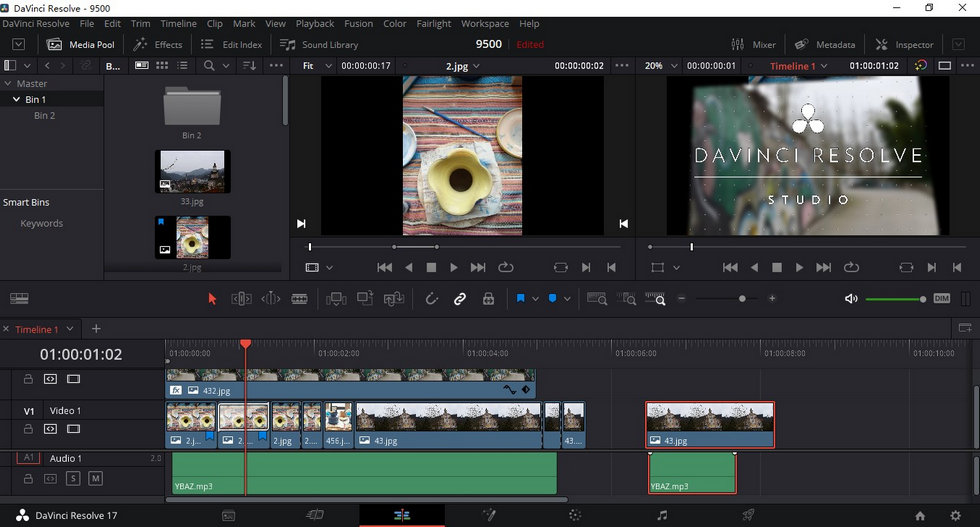Toggle timeline Snapping magnet icon
Screen dimensions: 980x527
tap(431, 299)
